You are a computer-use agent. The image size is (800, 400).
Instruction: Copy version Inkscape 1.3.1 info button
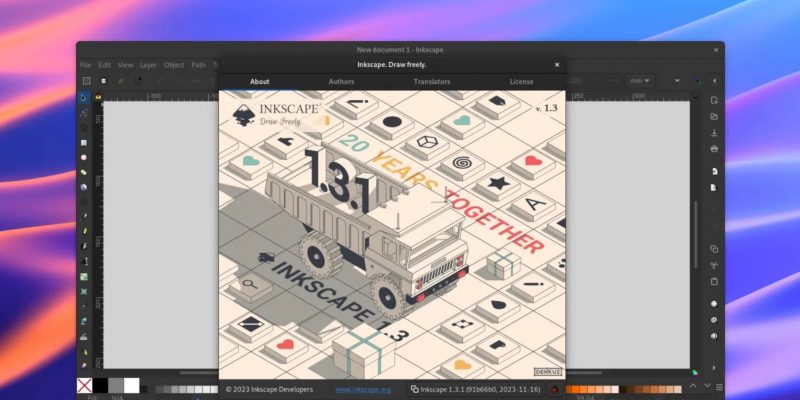click(x=476, y=389)
